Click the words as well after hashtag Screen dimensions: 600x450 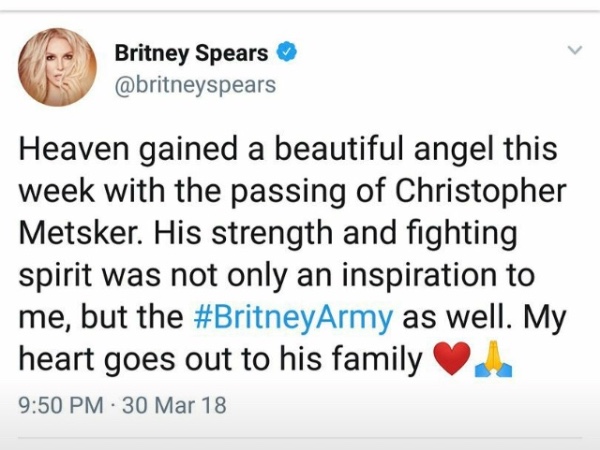455,318
